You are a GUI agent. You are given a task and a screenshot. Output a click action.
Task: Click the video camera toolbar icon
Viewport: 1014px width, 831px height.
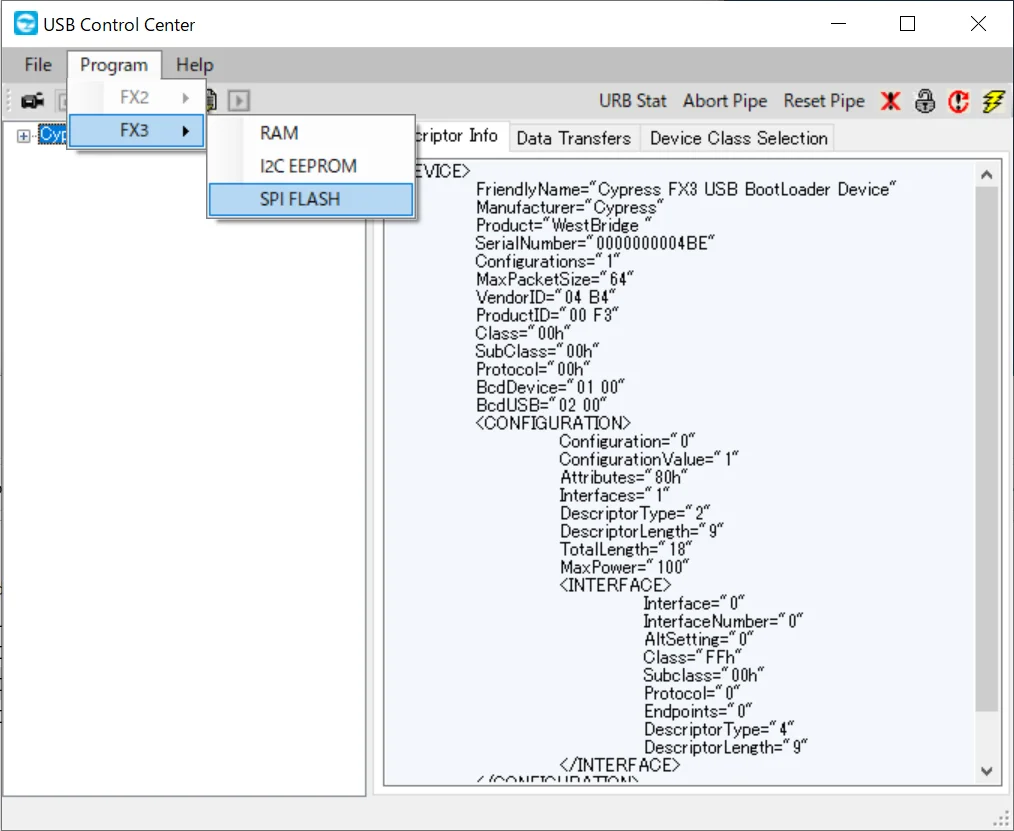32,101
